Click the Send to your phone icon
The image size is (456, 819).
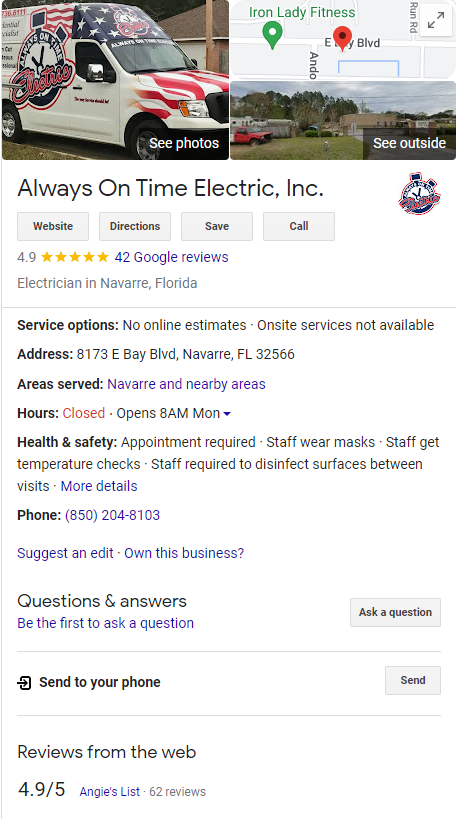point(25,682)
